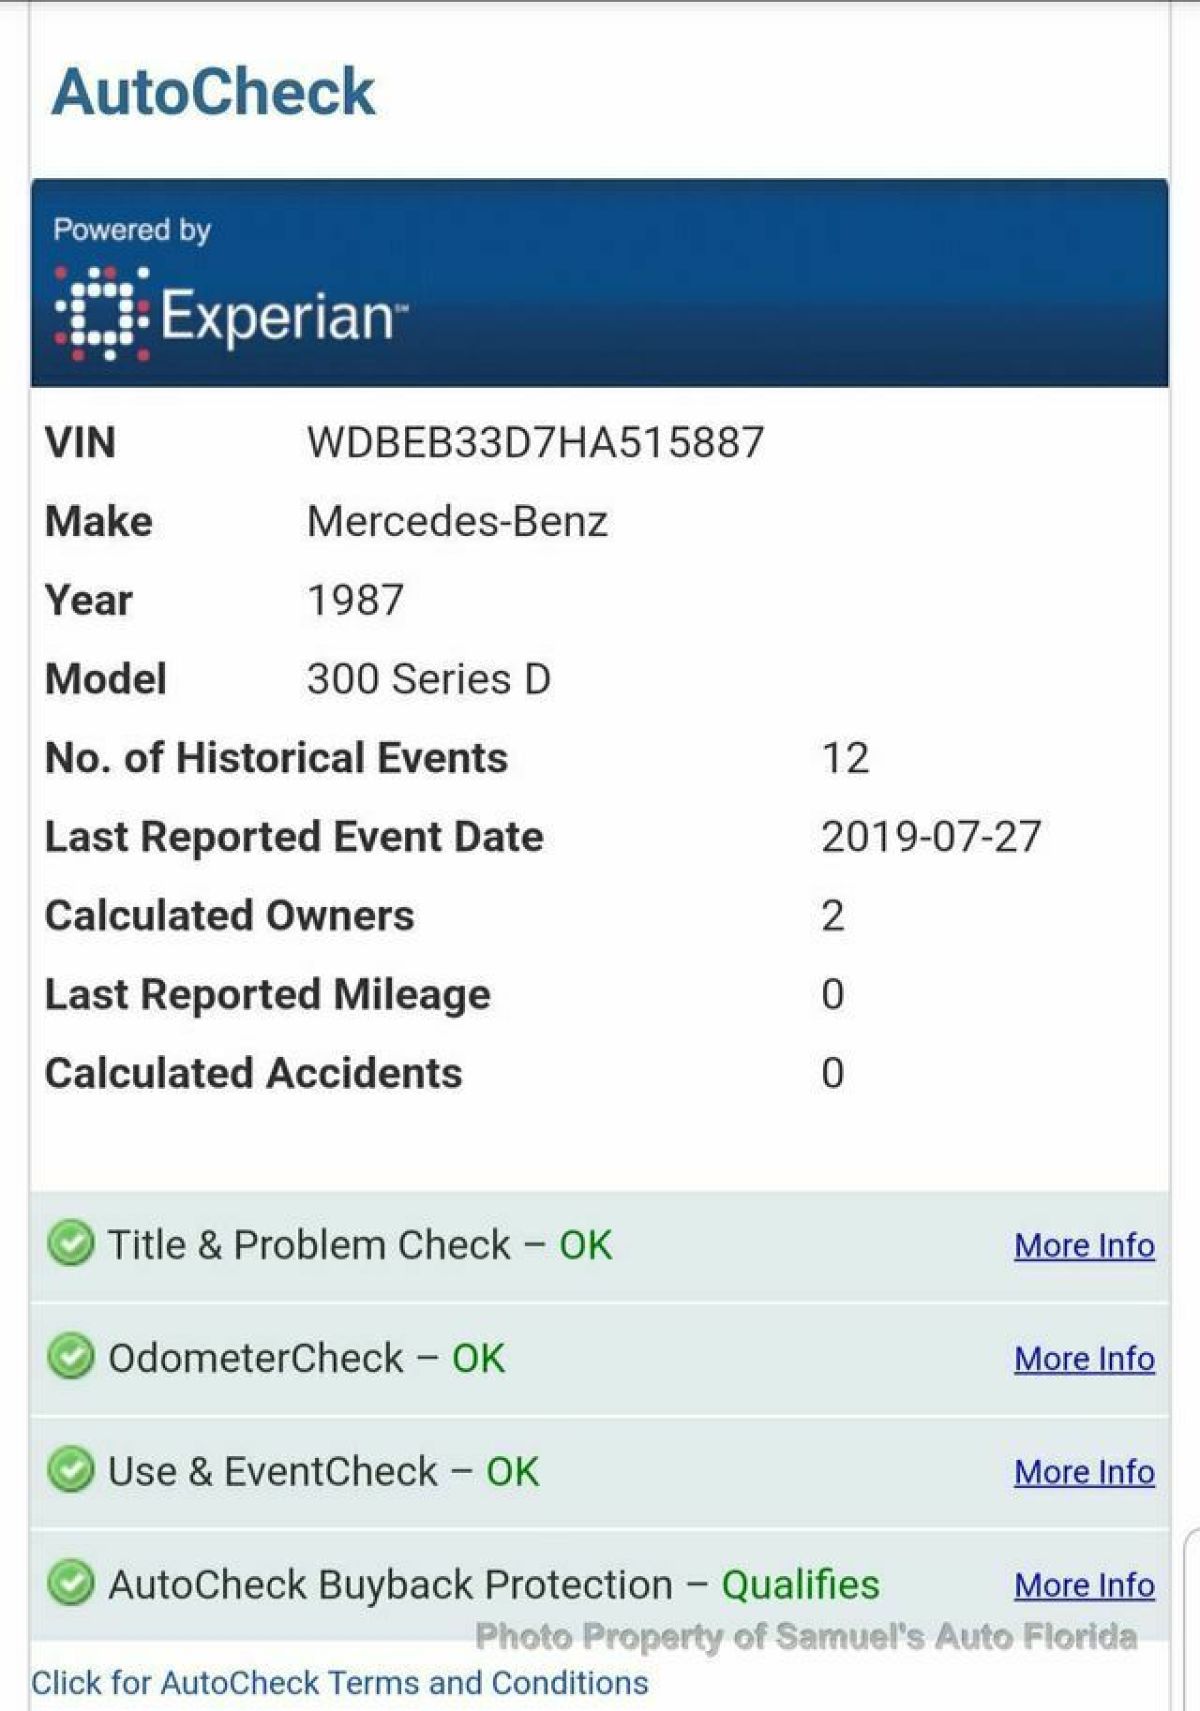1200x1711 pixels.
Task: Click the Mercedes-Benz make value
Action: tap(457, 521)
